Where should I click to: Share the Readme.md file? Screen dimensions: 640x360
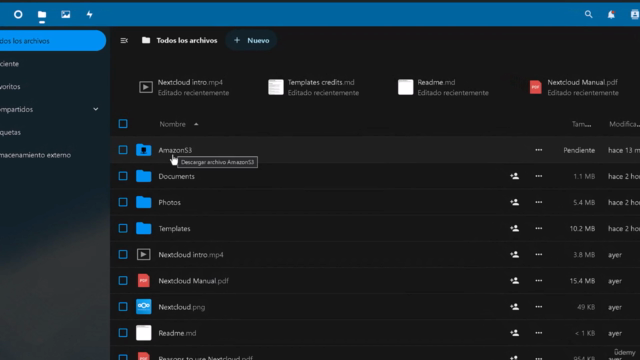pyautogui.click(x=515, y=333)
